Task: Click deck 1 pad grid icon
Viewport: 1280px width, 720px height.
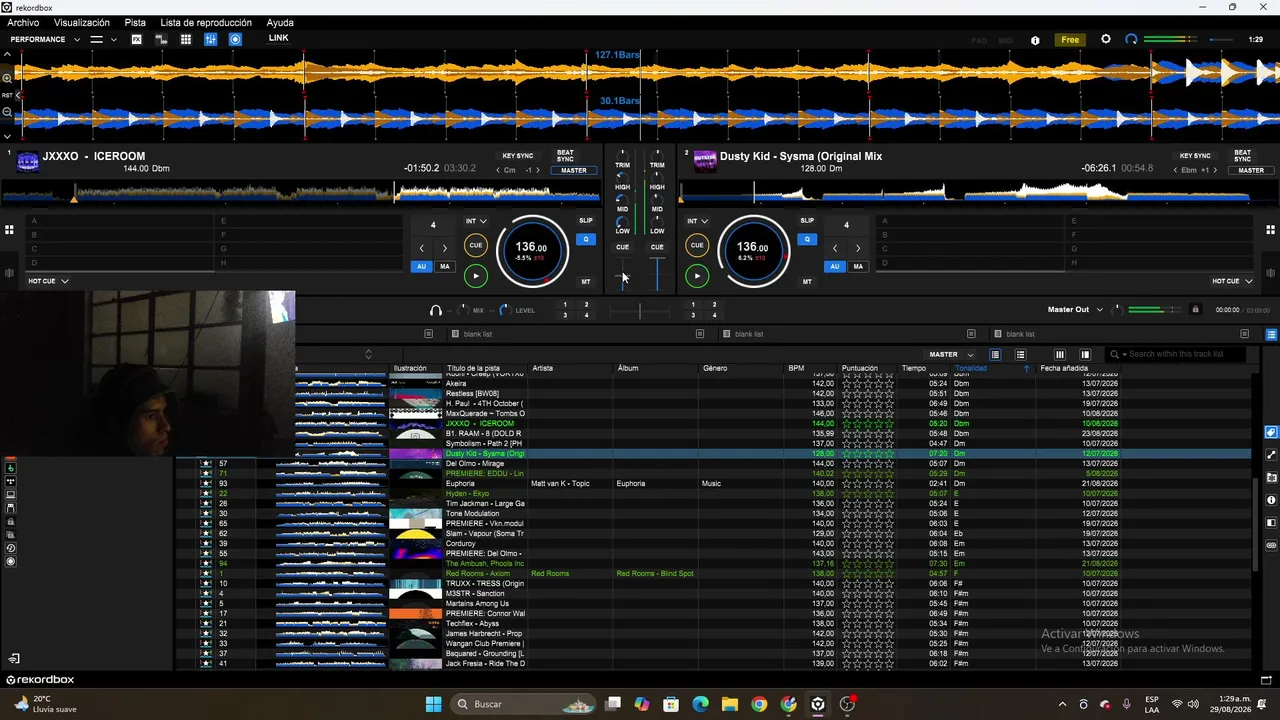Action: click(9, 230)
